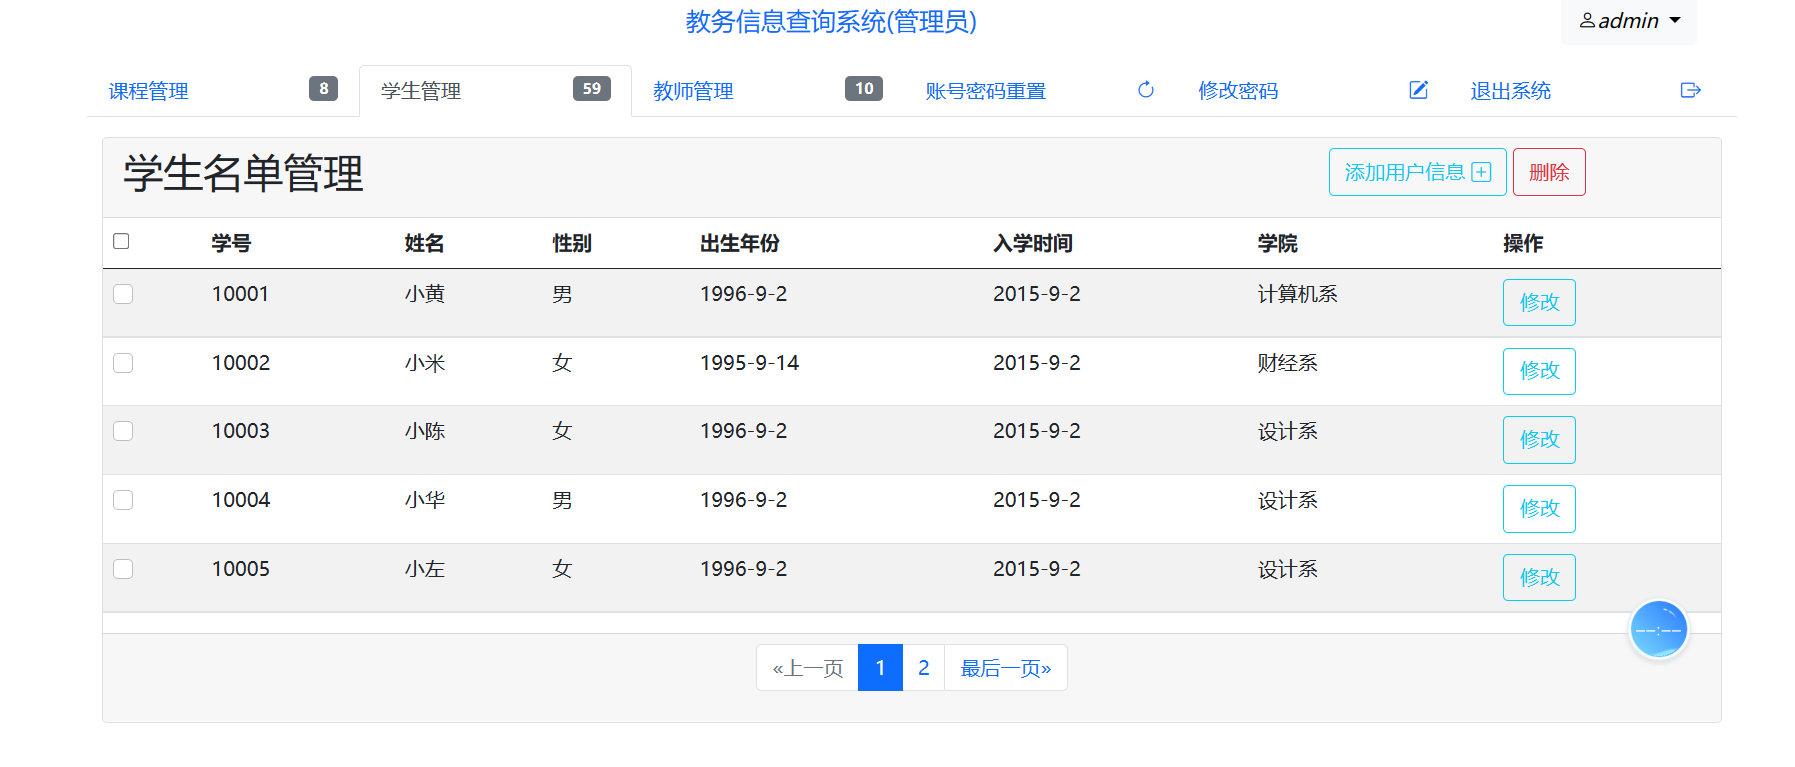Click 修改 for student 10002 小米
Screen dimensions: 1795x767
coord(1539,371)
